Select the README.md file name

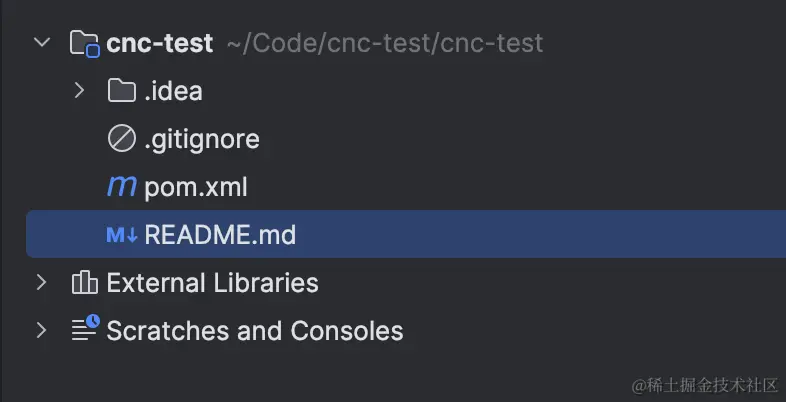pos(220,235)
